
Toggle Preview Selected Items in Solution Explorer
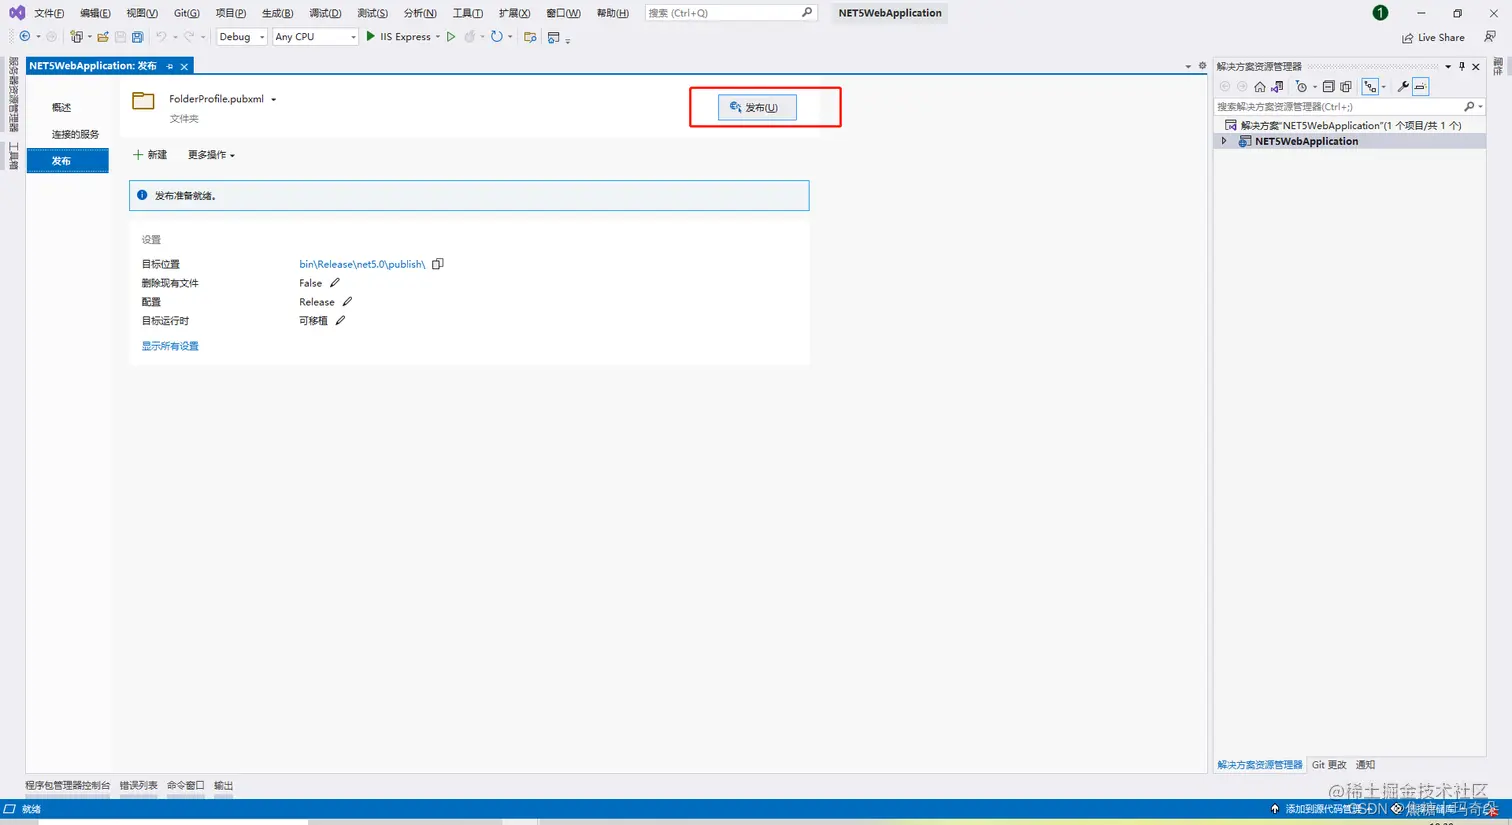(1421, 87)
